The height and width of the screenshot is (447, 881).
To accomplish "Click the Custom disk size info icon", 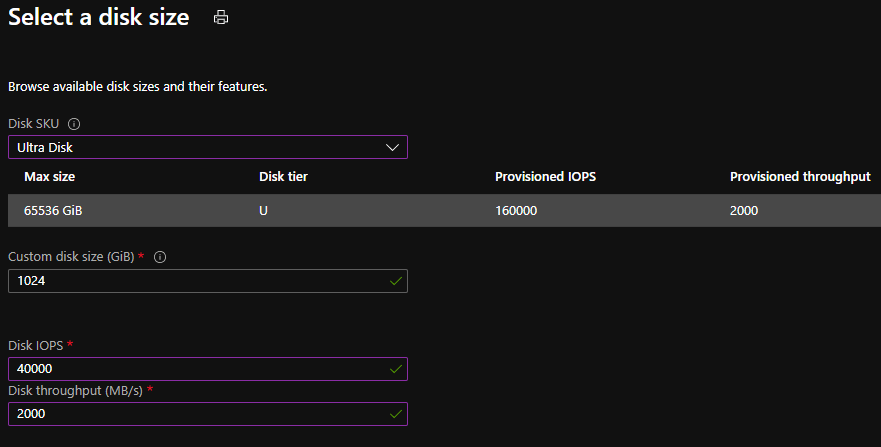I will pyautogui.click(x=160, y=257).
